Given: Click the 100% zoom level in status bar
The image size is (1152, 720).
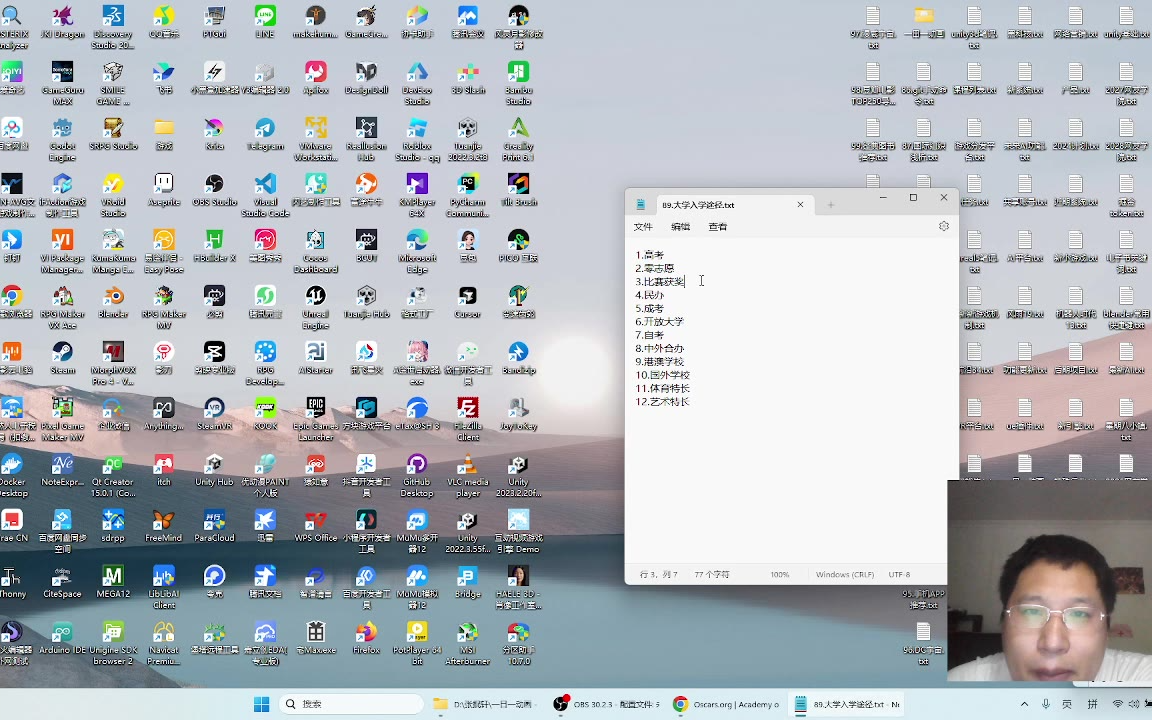Looking at the screenshot, I should [x=780, y=575].
